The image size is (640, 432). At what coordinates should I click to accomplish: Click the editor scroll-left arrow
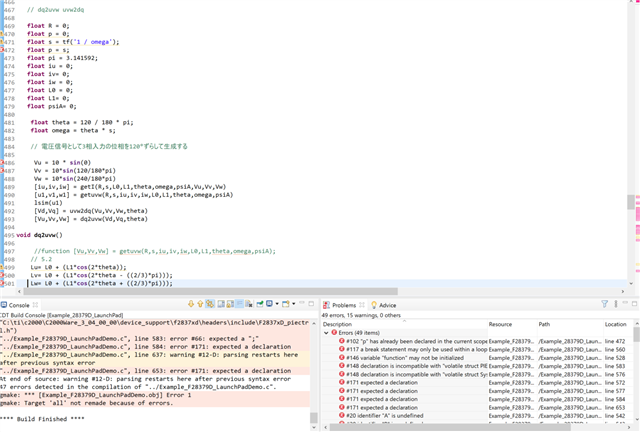[19, 292]
